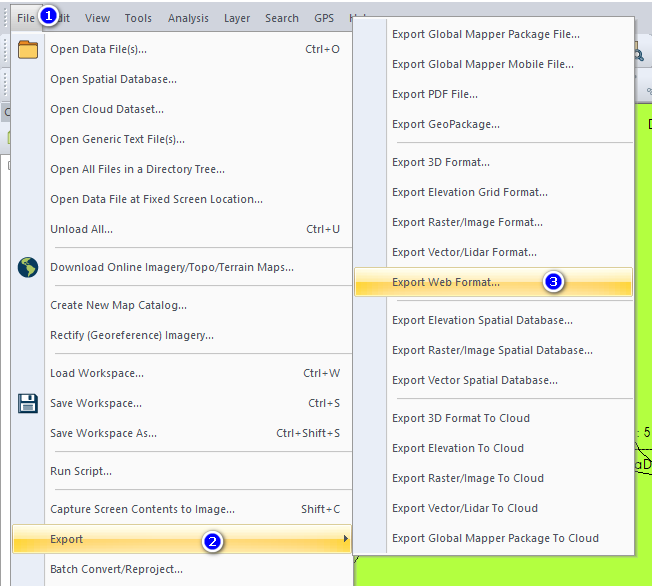Select Export Vector/Lidar To Cloud
This screenshot has width=652, height=586.
coord(494,508)
